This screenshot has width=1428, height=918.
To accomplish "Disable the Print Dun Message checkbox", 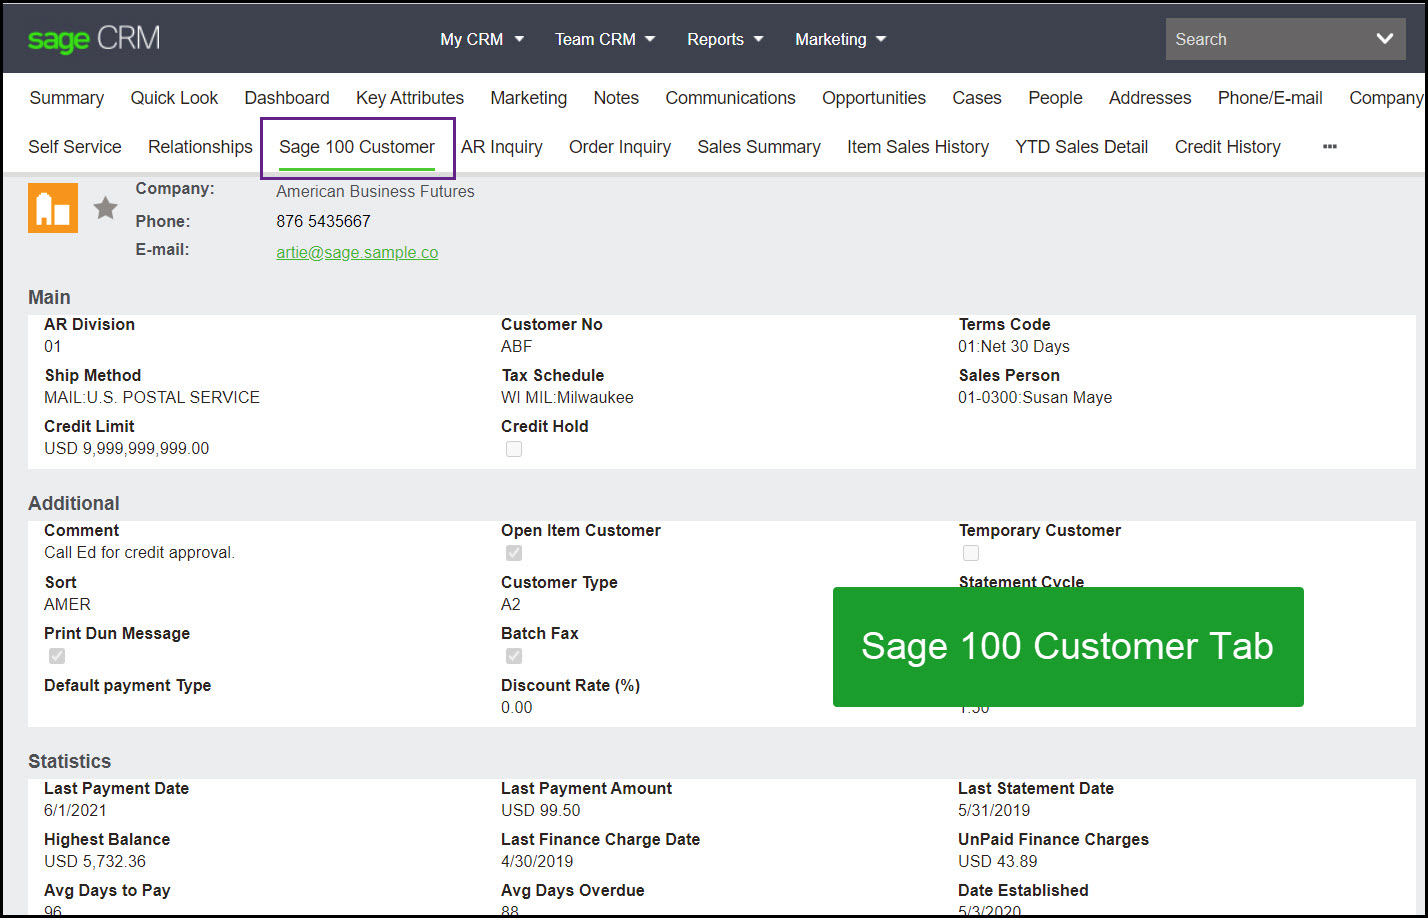I will (57, 655).
